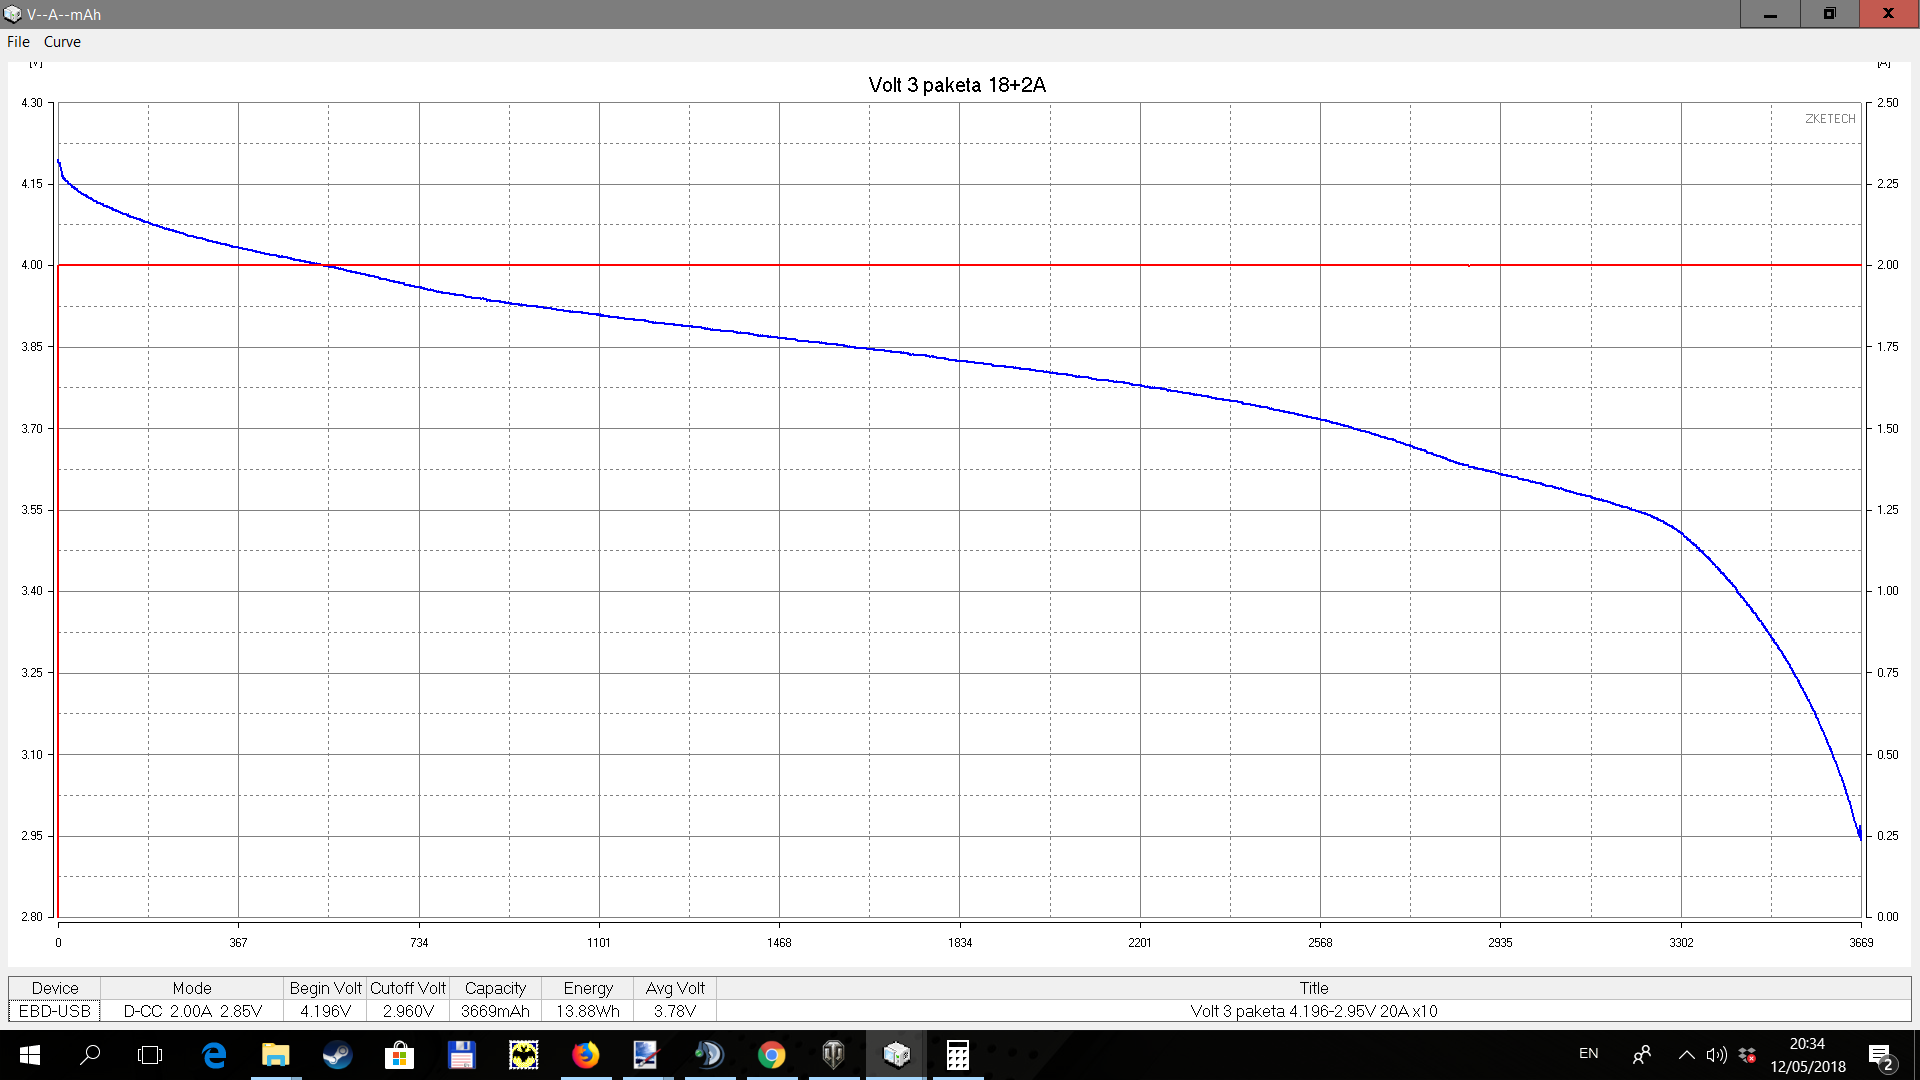Launch Firefox from the taskbar
The height and width of the screenshot is (1080, 1920).
pyautogui.click(x=585, y=1055)
